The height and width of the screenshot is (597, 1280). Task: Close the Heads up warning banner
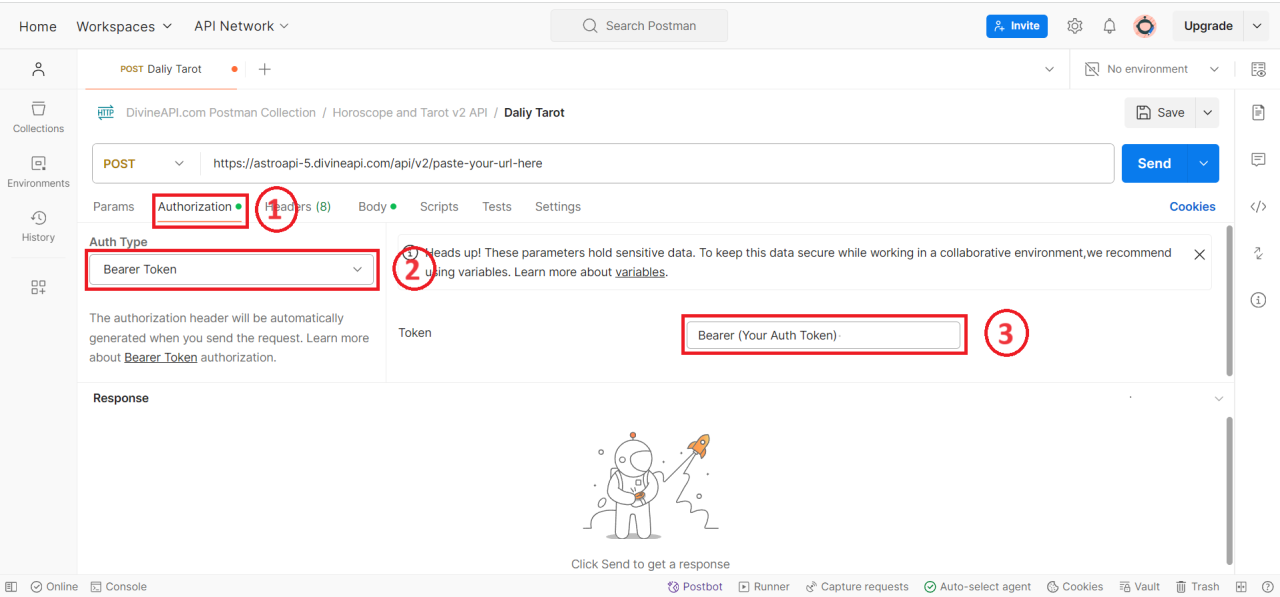tap(1199, 255)
